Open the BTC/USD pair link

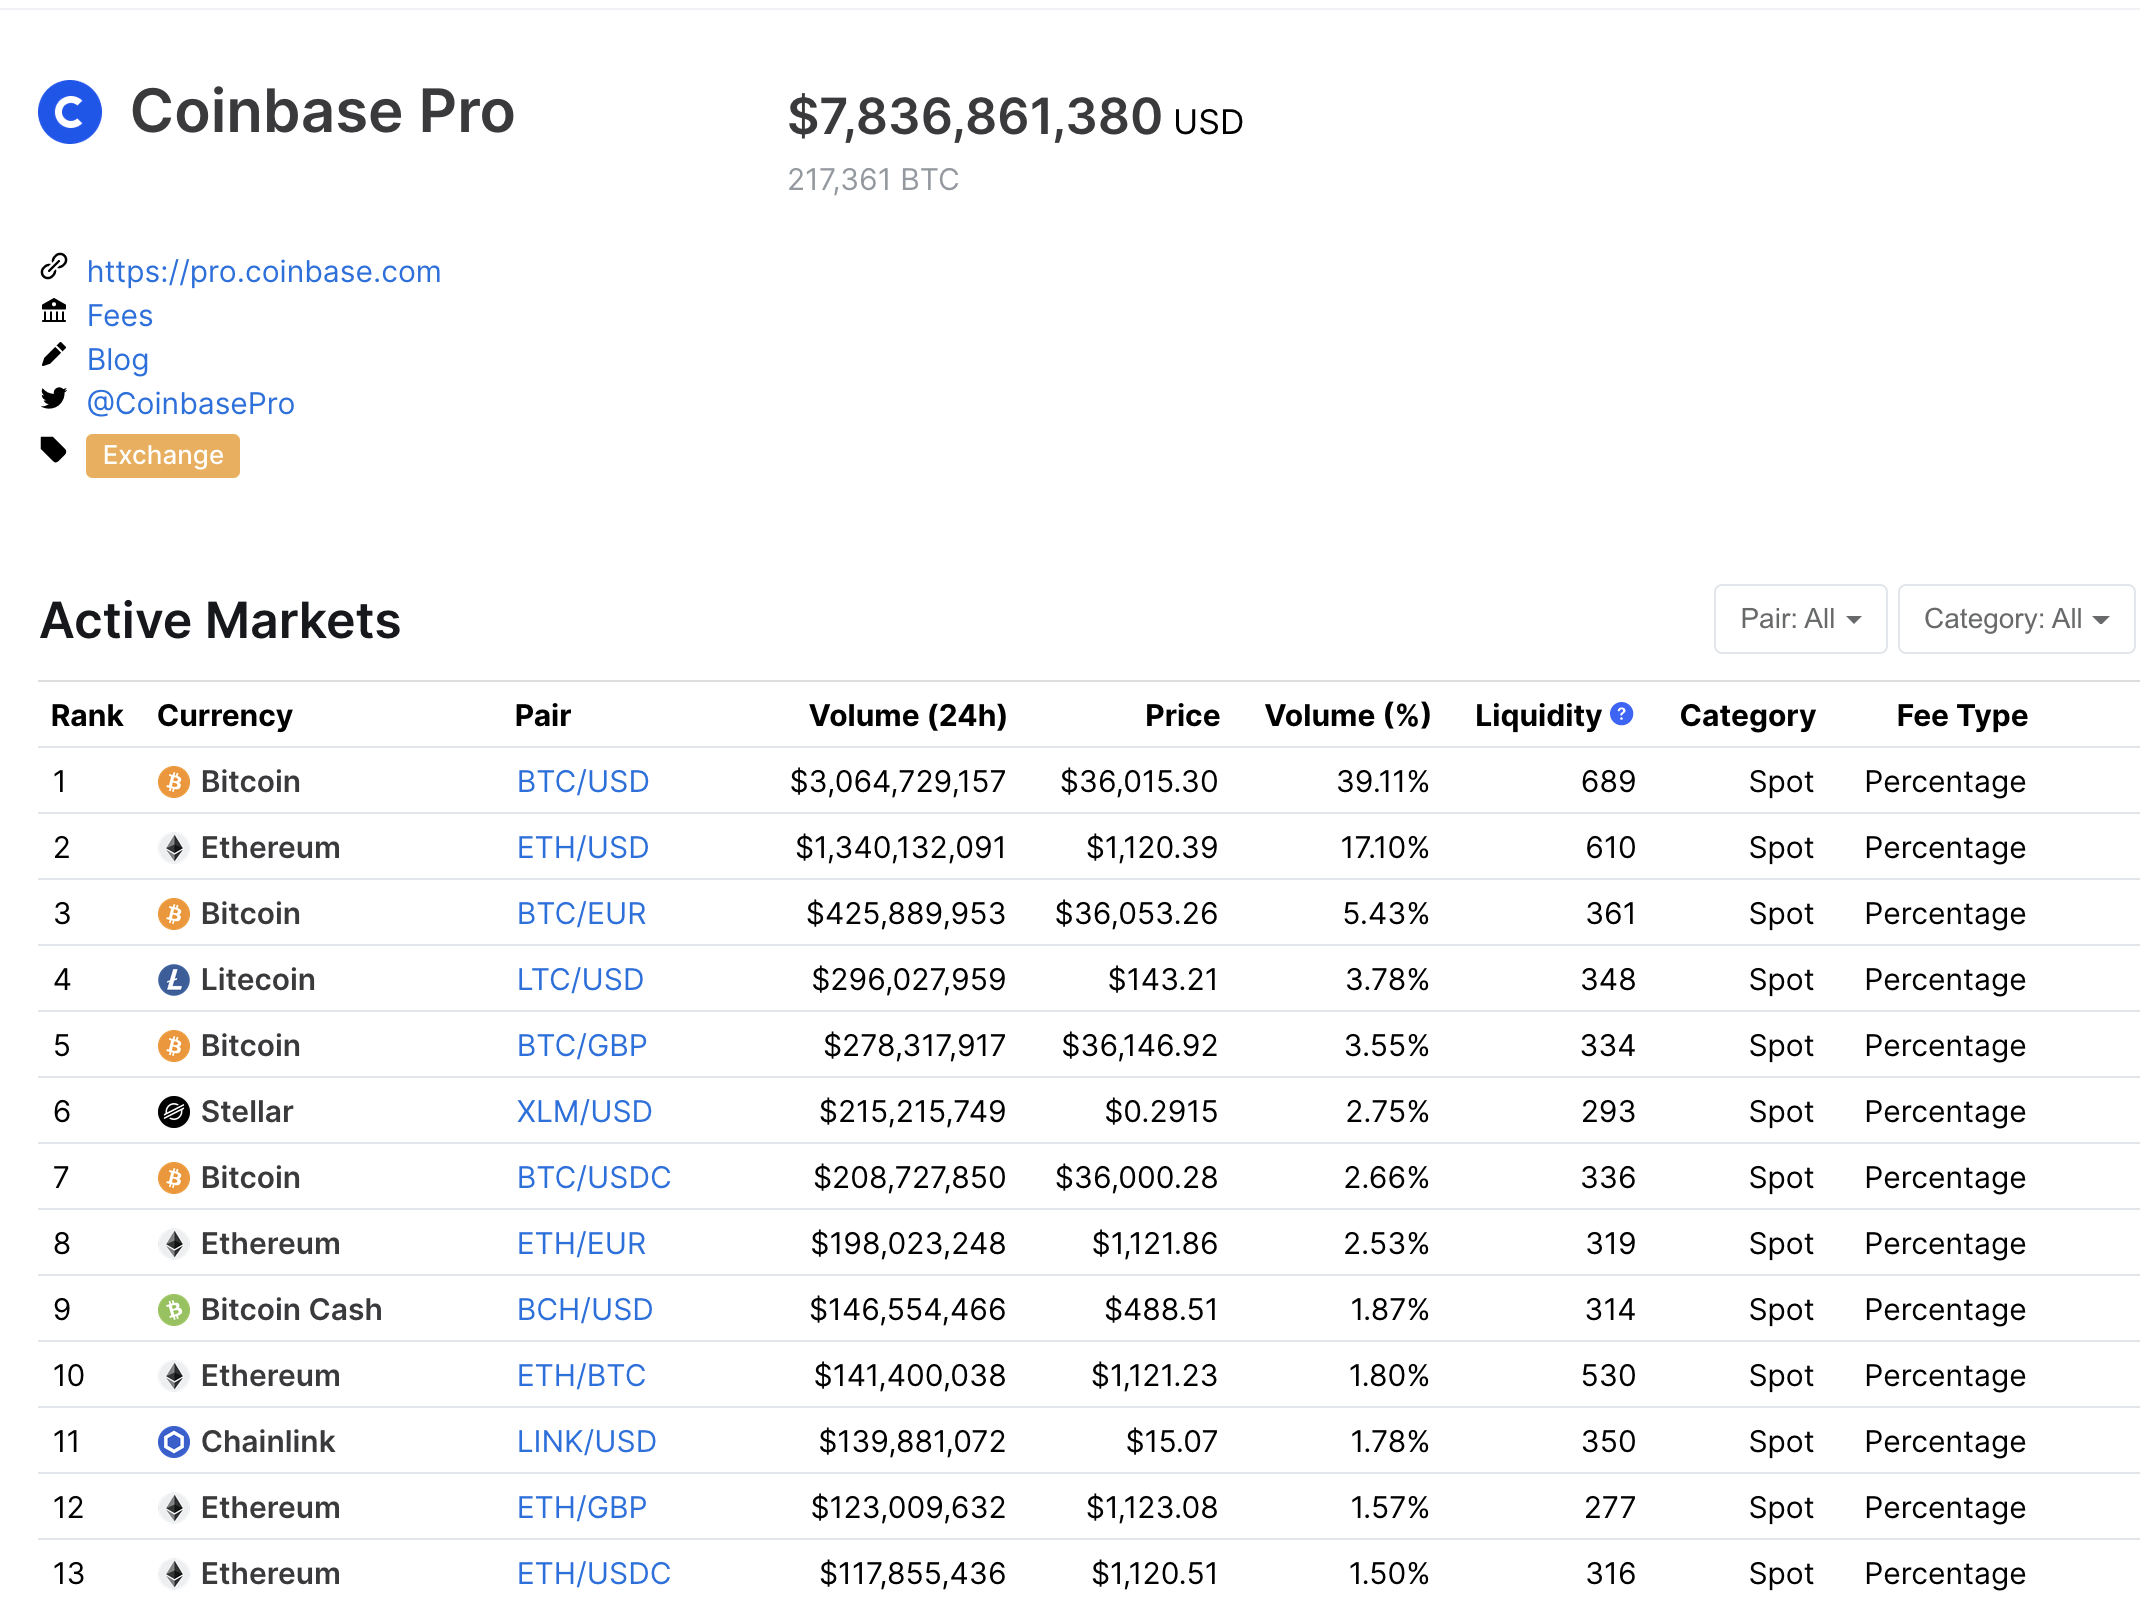(583, 782)
